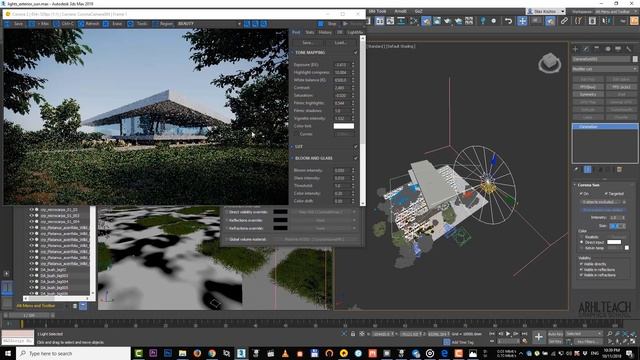The width and height of the screenshot is (640, 360).
Task: Click the Erase button in frame buffer toolbar
Action: pyautogui.click(x=113, y=24)
